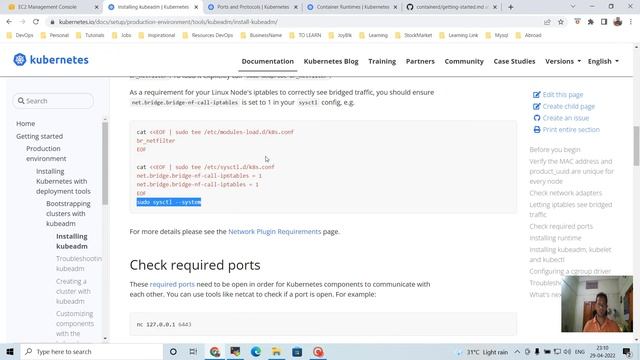The width and height of the screenshot is (640, 360).
Task: Jump to Check required ports in contents
Action: pos(561,226)
